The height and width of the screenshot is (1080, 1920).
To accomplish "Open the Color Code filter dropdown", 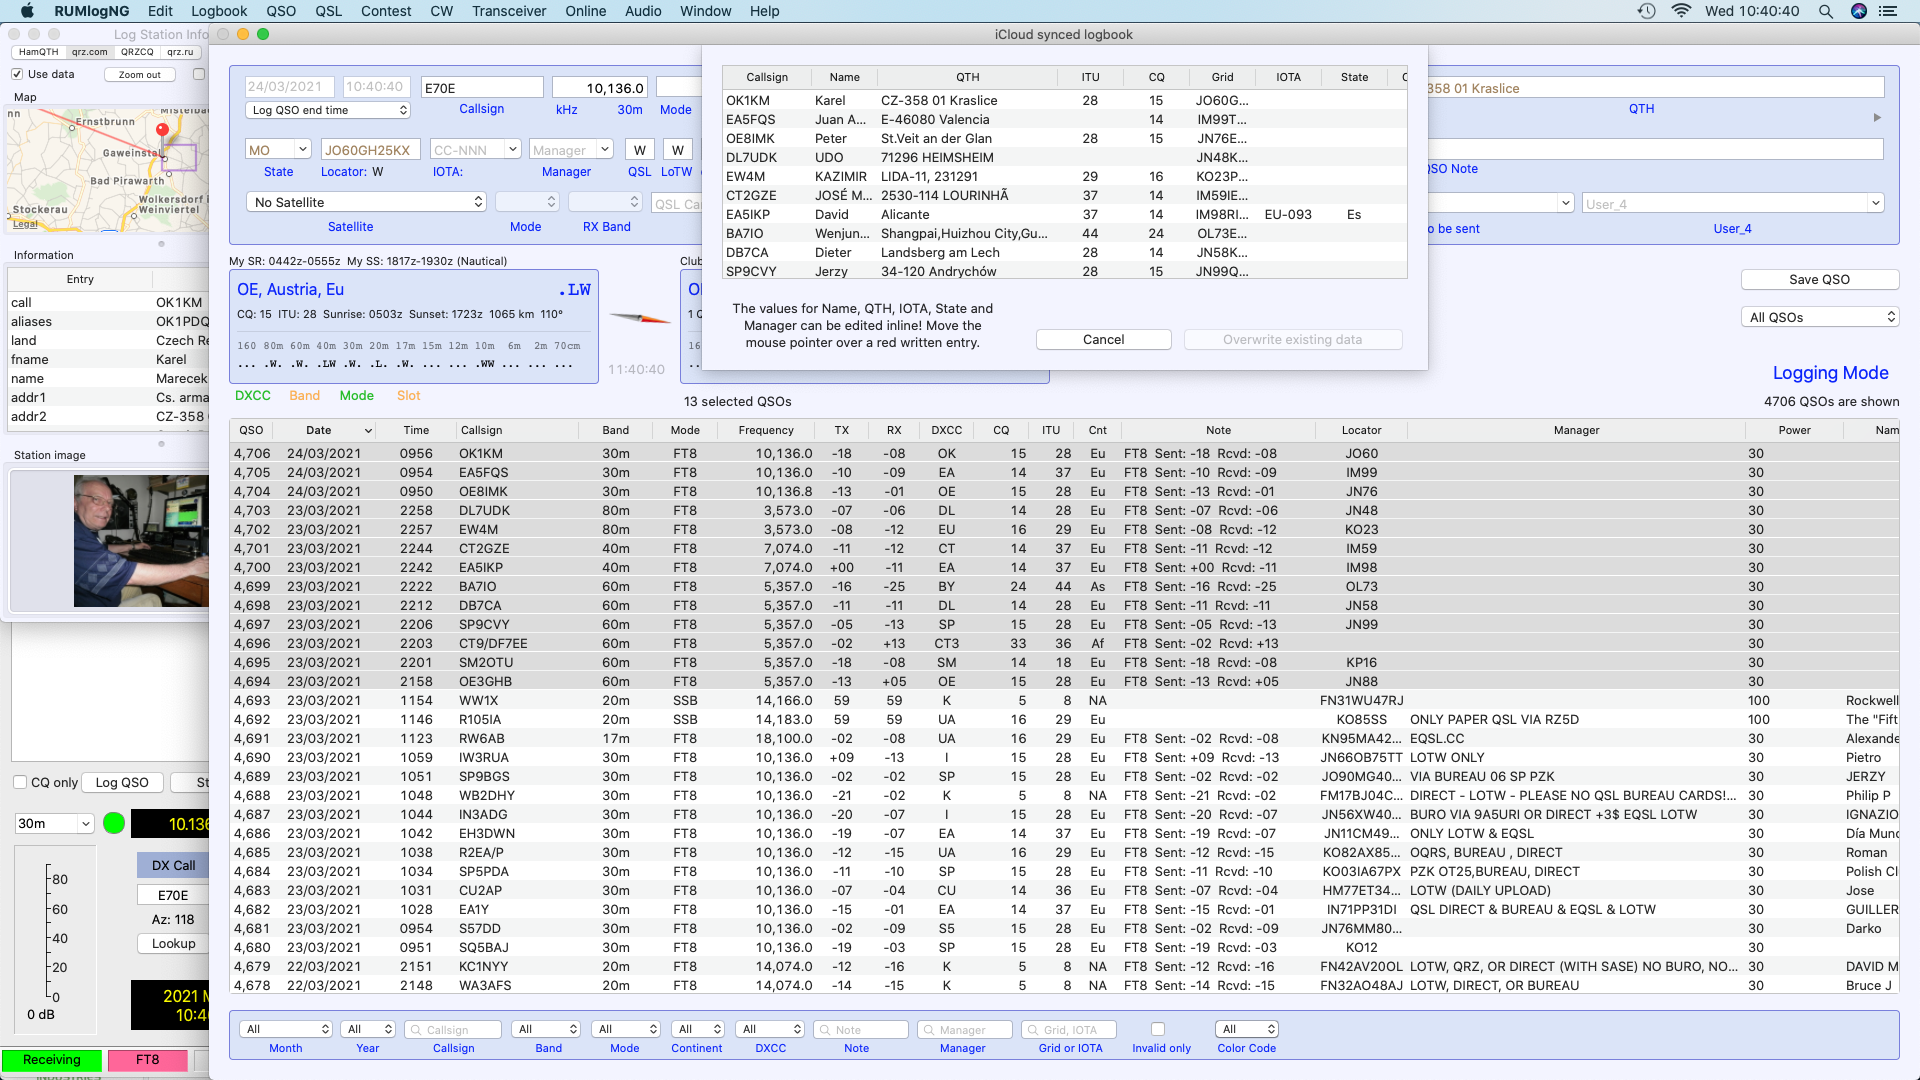I will (x=1246, y=1029).
